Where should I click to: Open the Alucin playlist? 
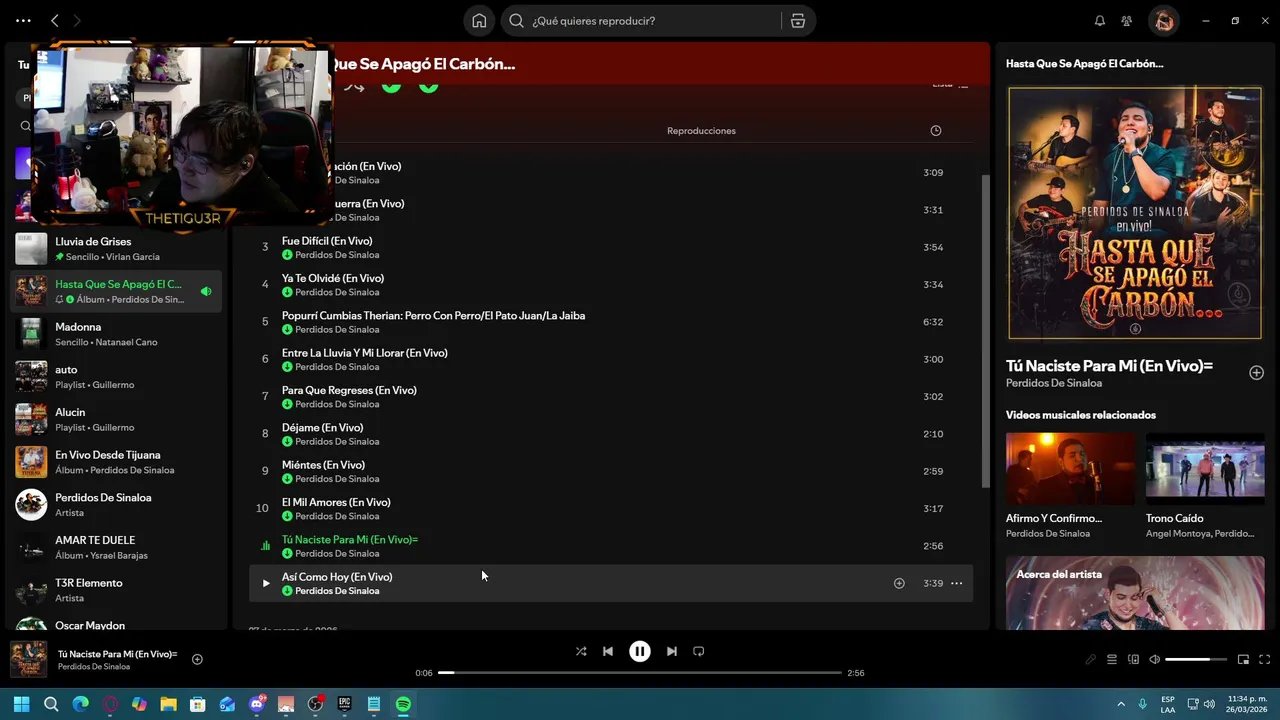(116, 419)
